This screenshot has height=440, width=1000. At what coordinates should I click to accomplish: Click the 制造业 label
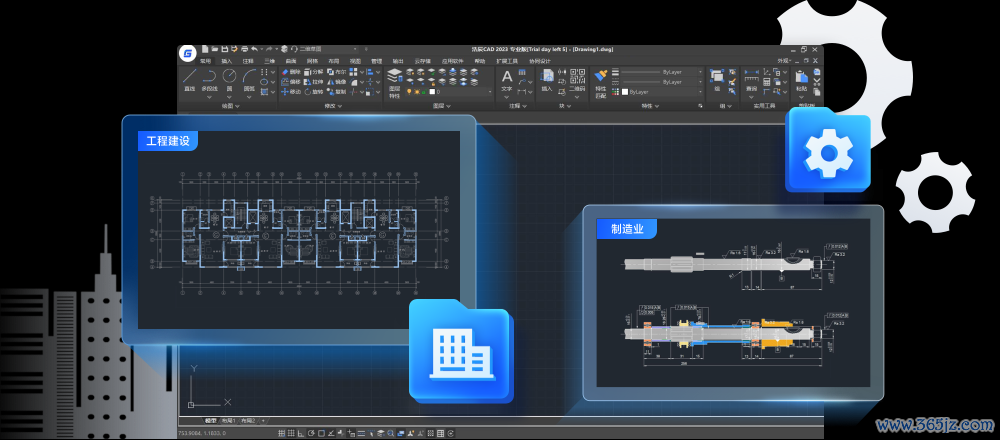(x=626, y=229)
